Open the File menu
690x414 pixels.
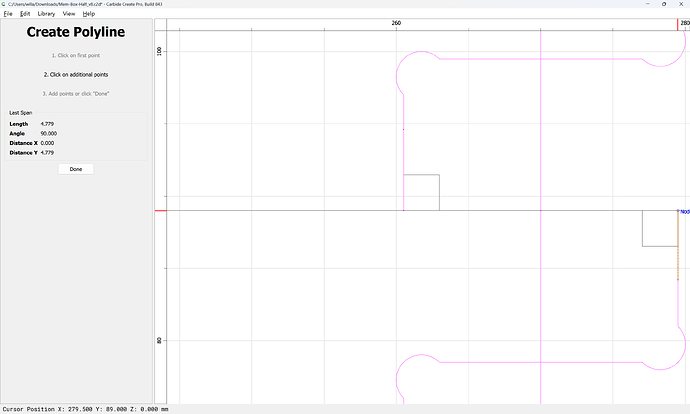click(8, 14)
